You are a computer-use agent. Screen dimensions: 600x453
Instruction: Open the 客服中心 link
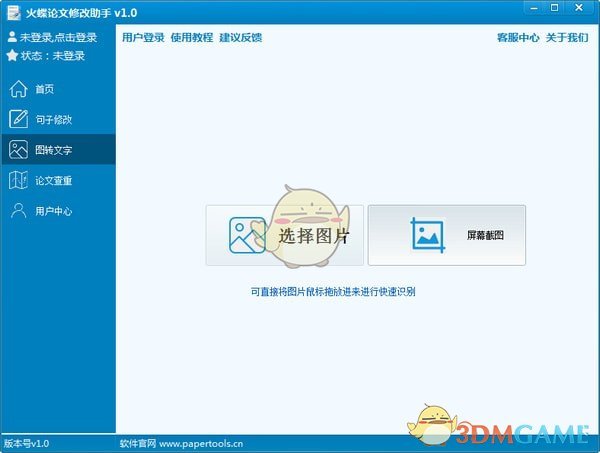518,37
